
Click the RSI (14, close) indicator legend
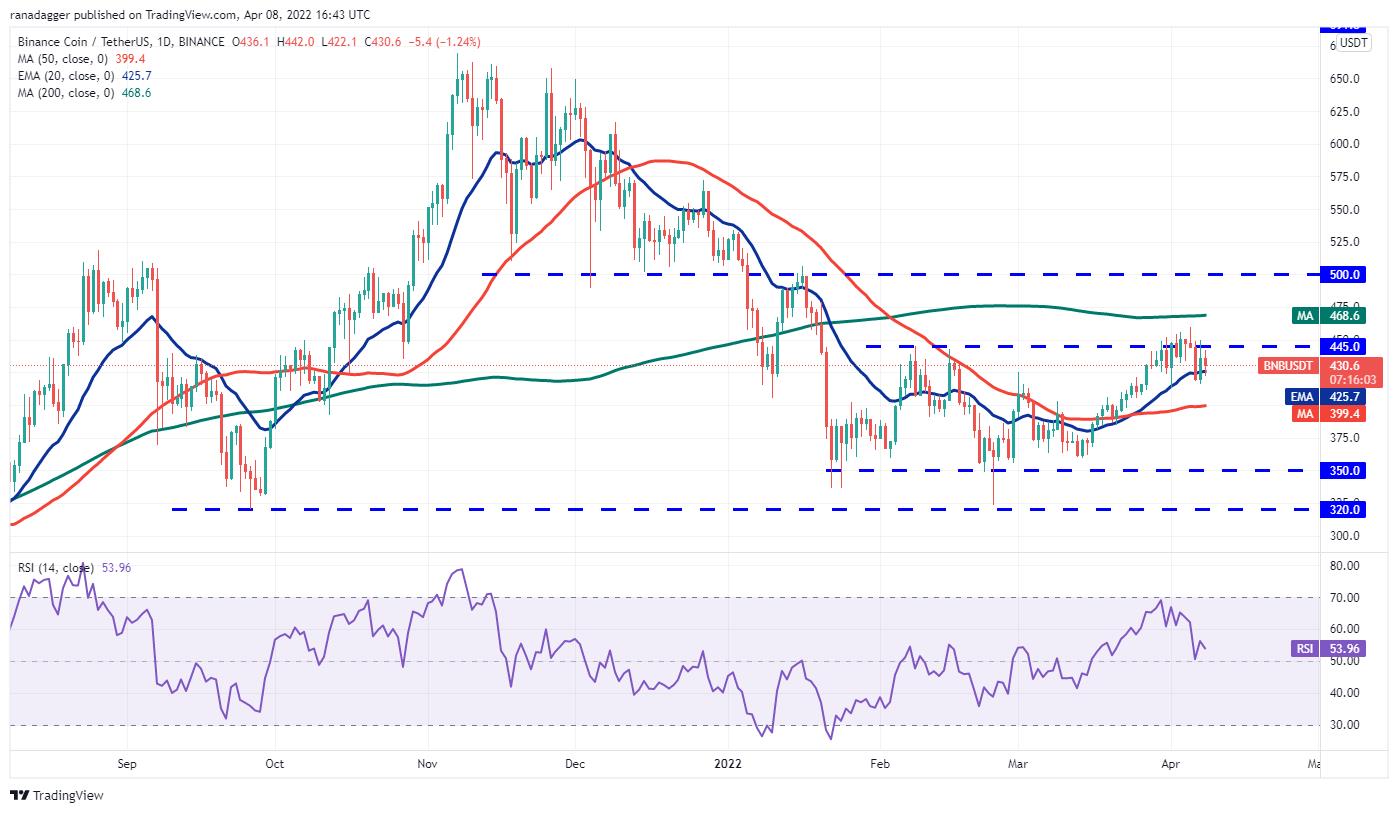tap(56, 568)
